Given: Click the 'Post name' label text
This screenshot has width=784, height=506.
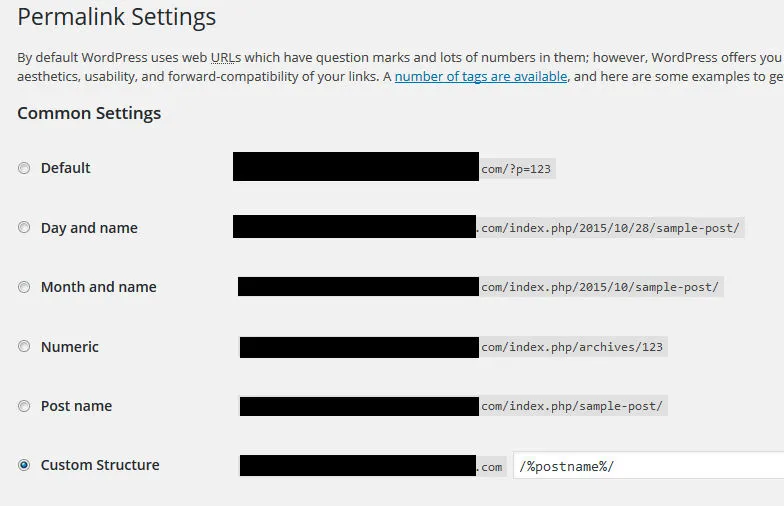Looking at the screenshot, I should click(x=76, y=406).
